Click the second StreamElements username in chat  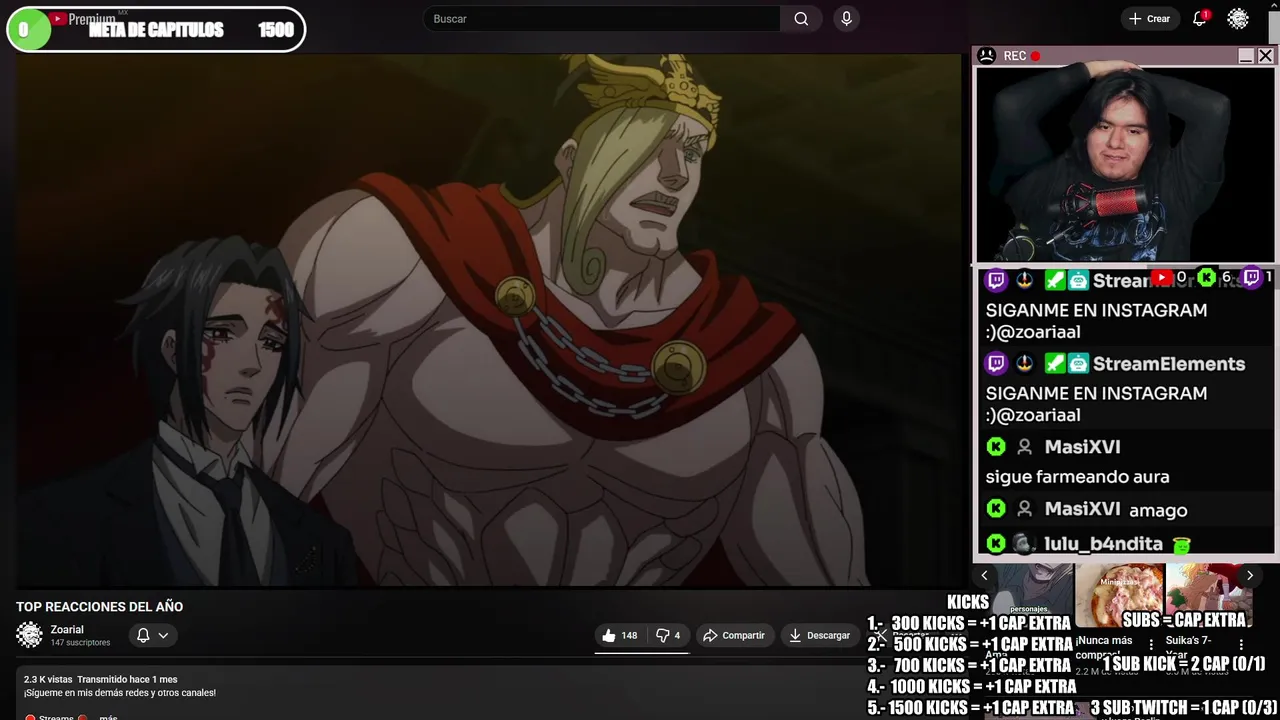1169,364
